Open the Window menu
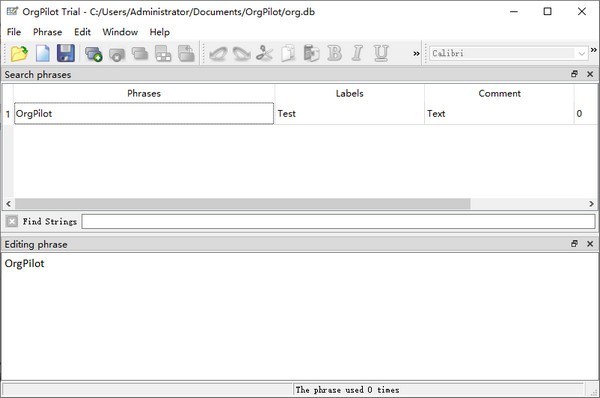The width and height of the screenshot is (600, 398). tap(120, 32)
